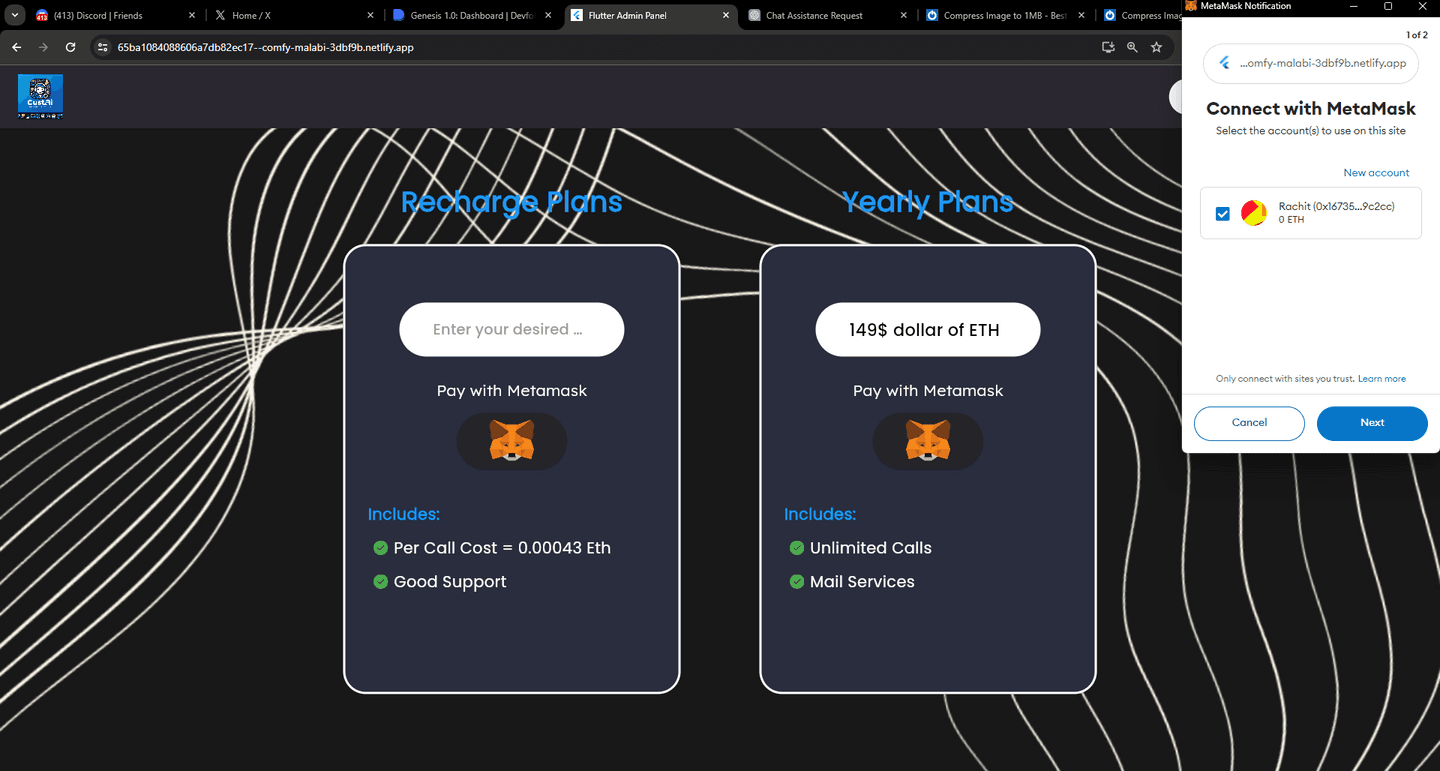Click the Rachit account avatar icon

click(1253, 213)
